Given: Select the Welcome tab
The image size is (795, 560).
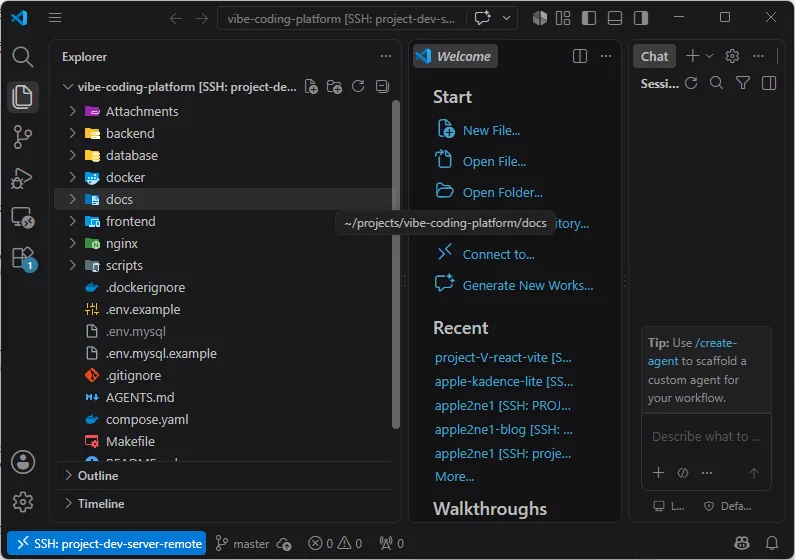Looking at the screenshot, I should click(x=455, y=56).
